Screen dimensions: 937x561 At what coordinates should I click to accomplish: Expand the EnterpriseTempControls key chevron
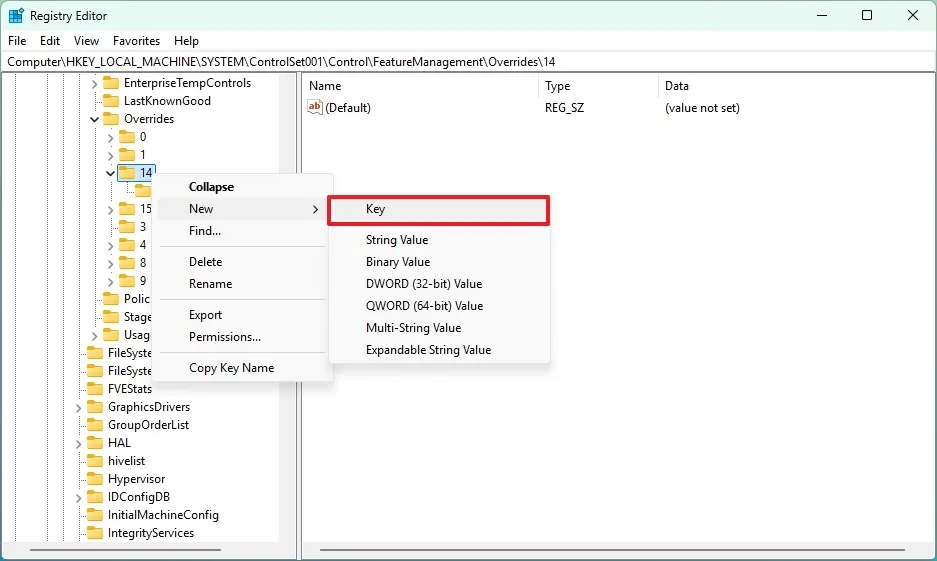(95, 83)
